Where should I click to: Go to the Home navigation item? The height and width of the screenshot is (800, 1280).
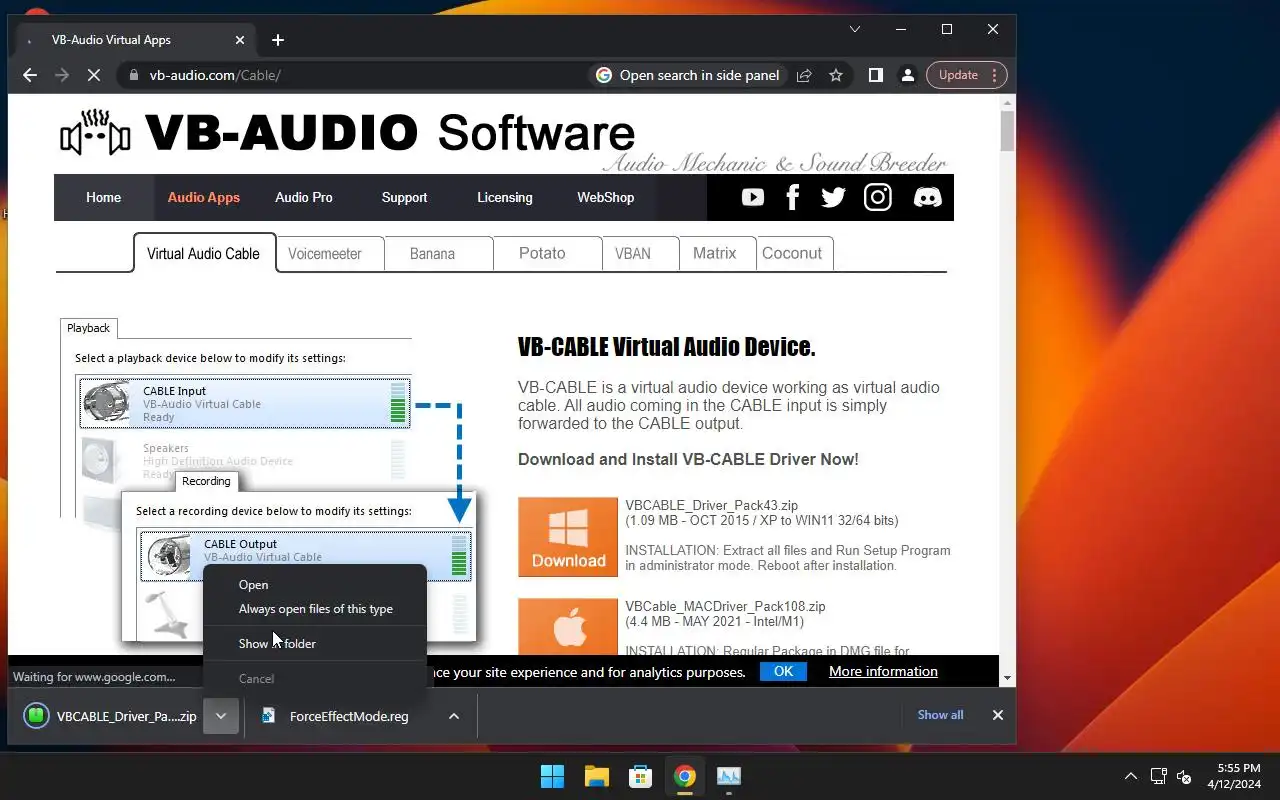(103, 197)
